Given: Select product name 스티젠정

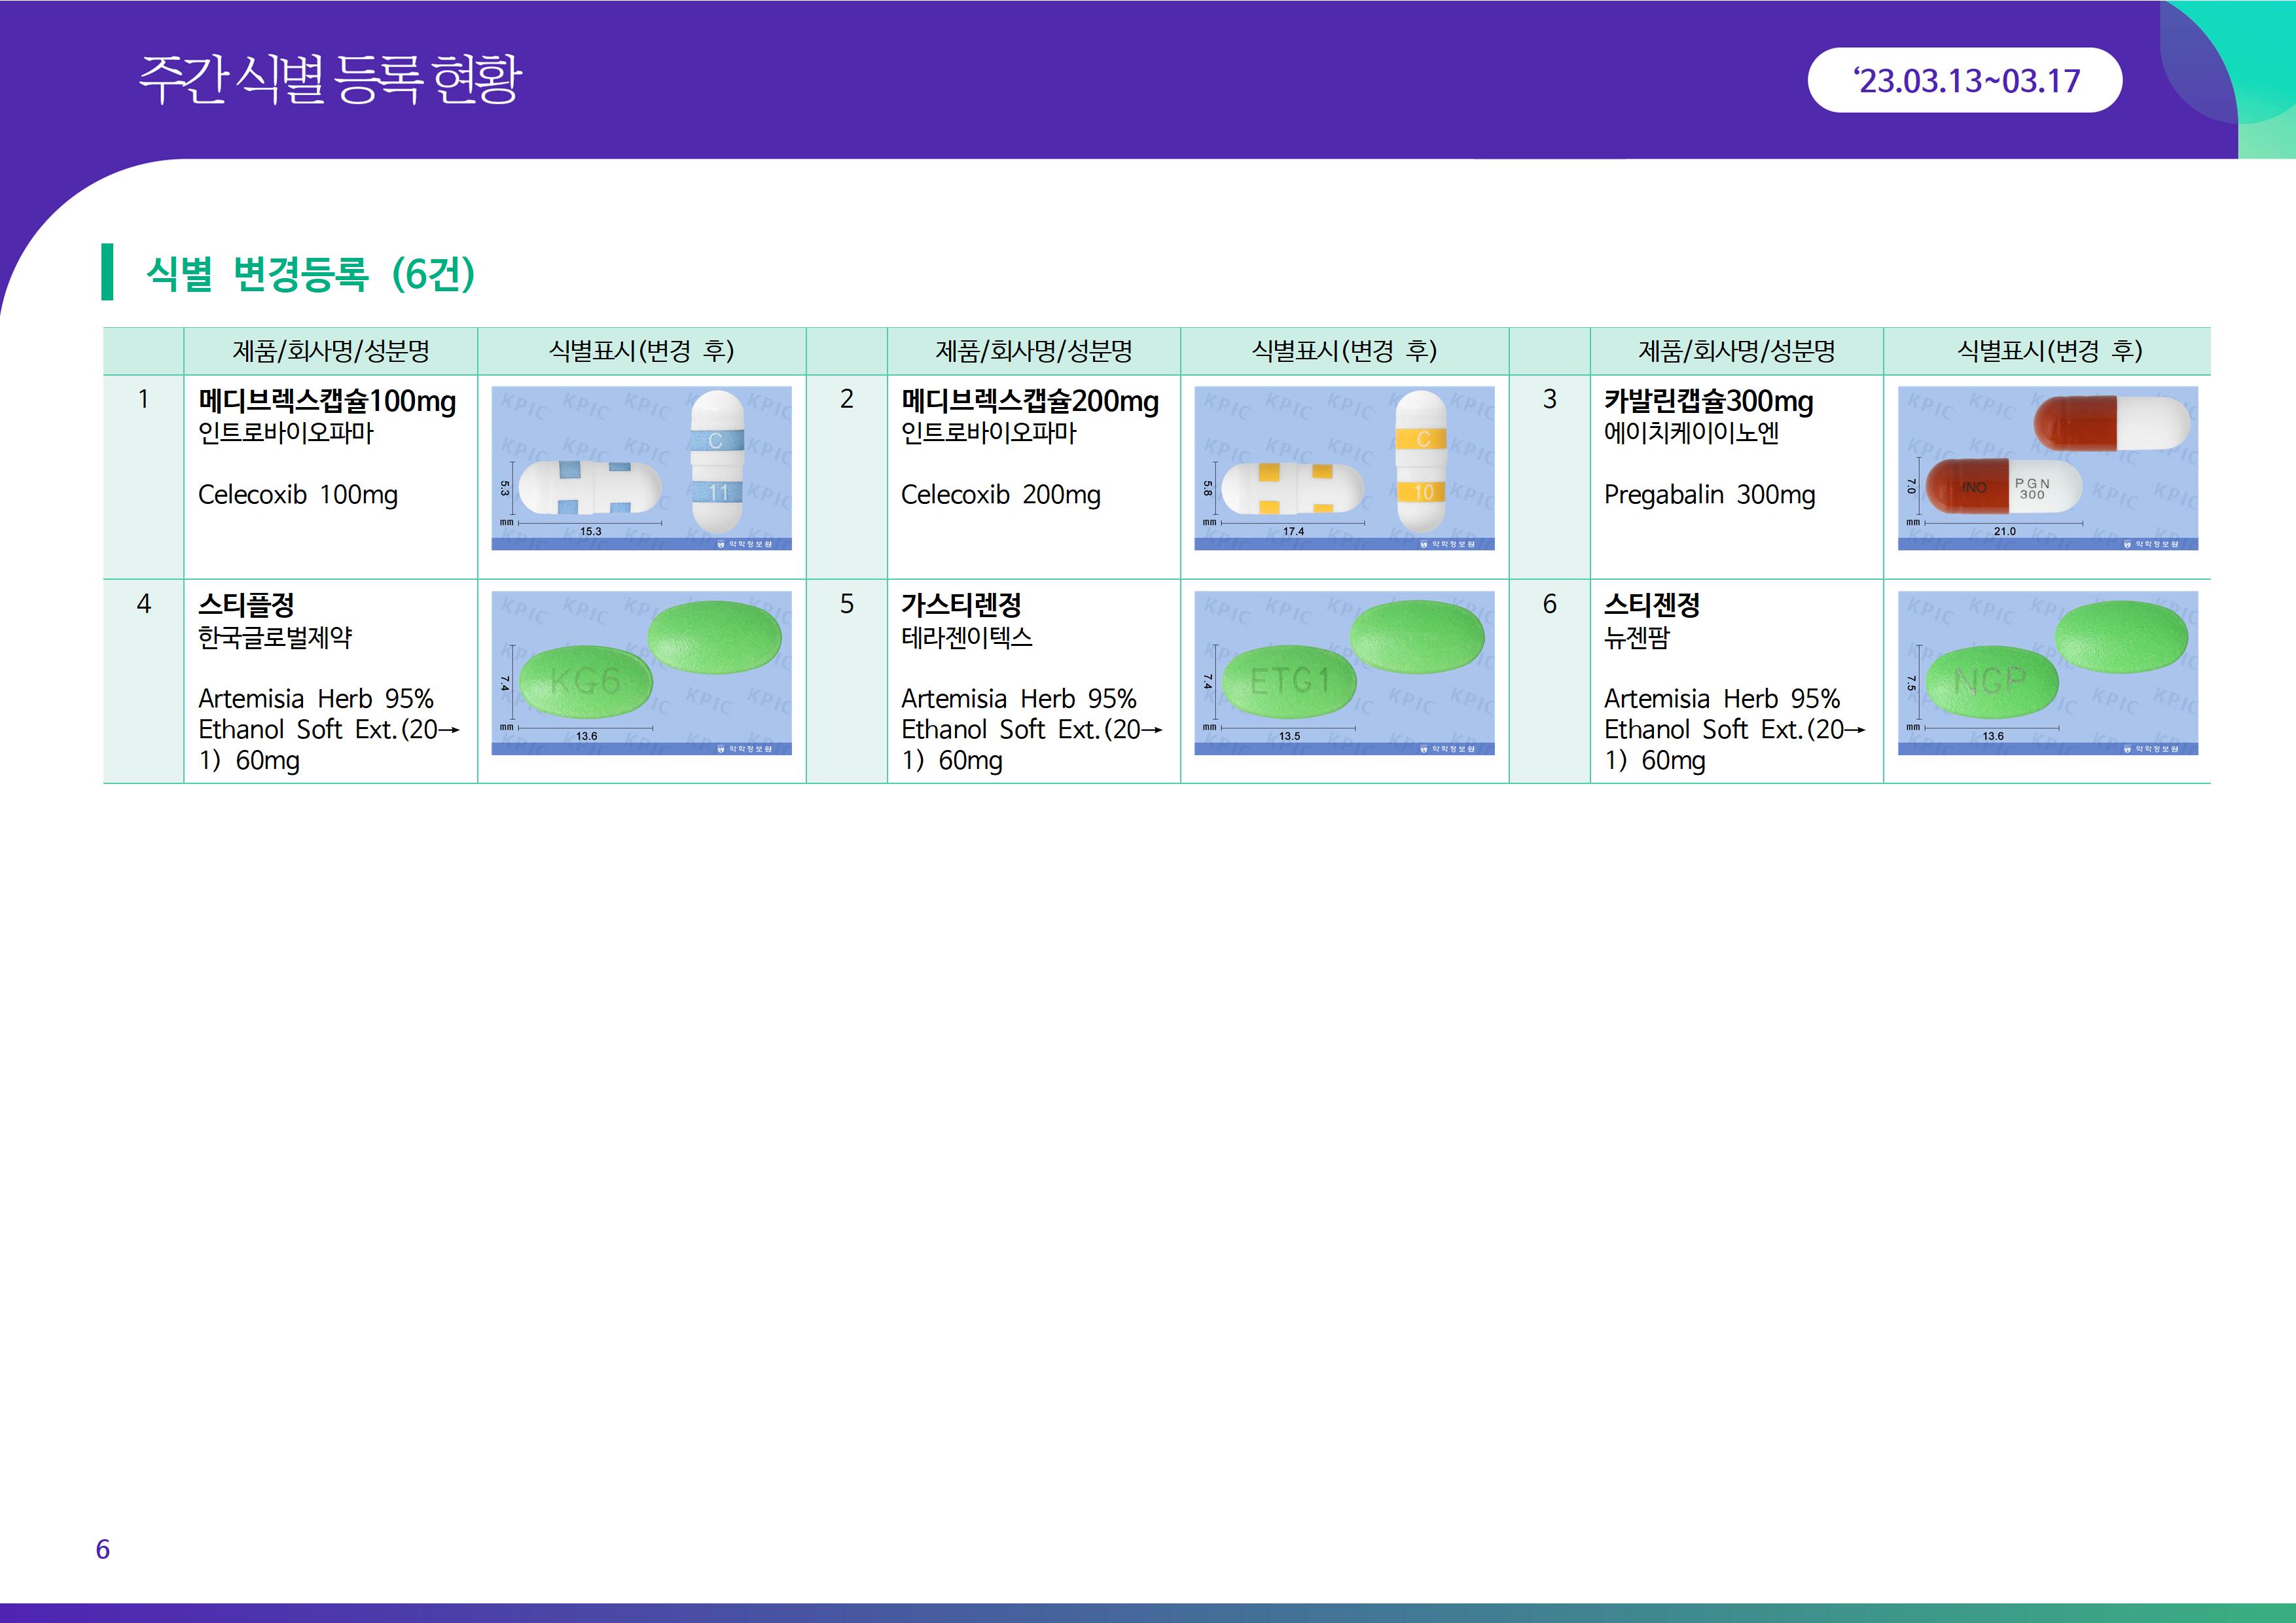Looking at the screenshot, I should 1652,605.
